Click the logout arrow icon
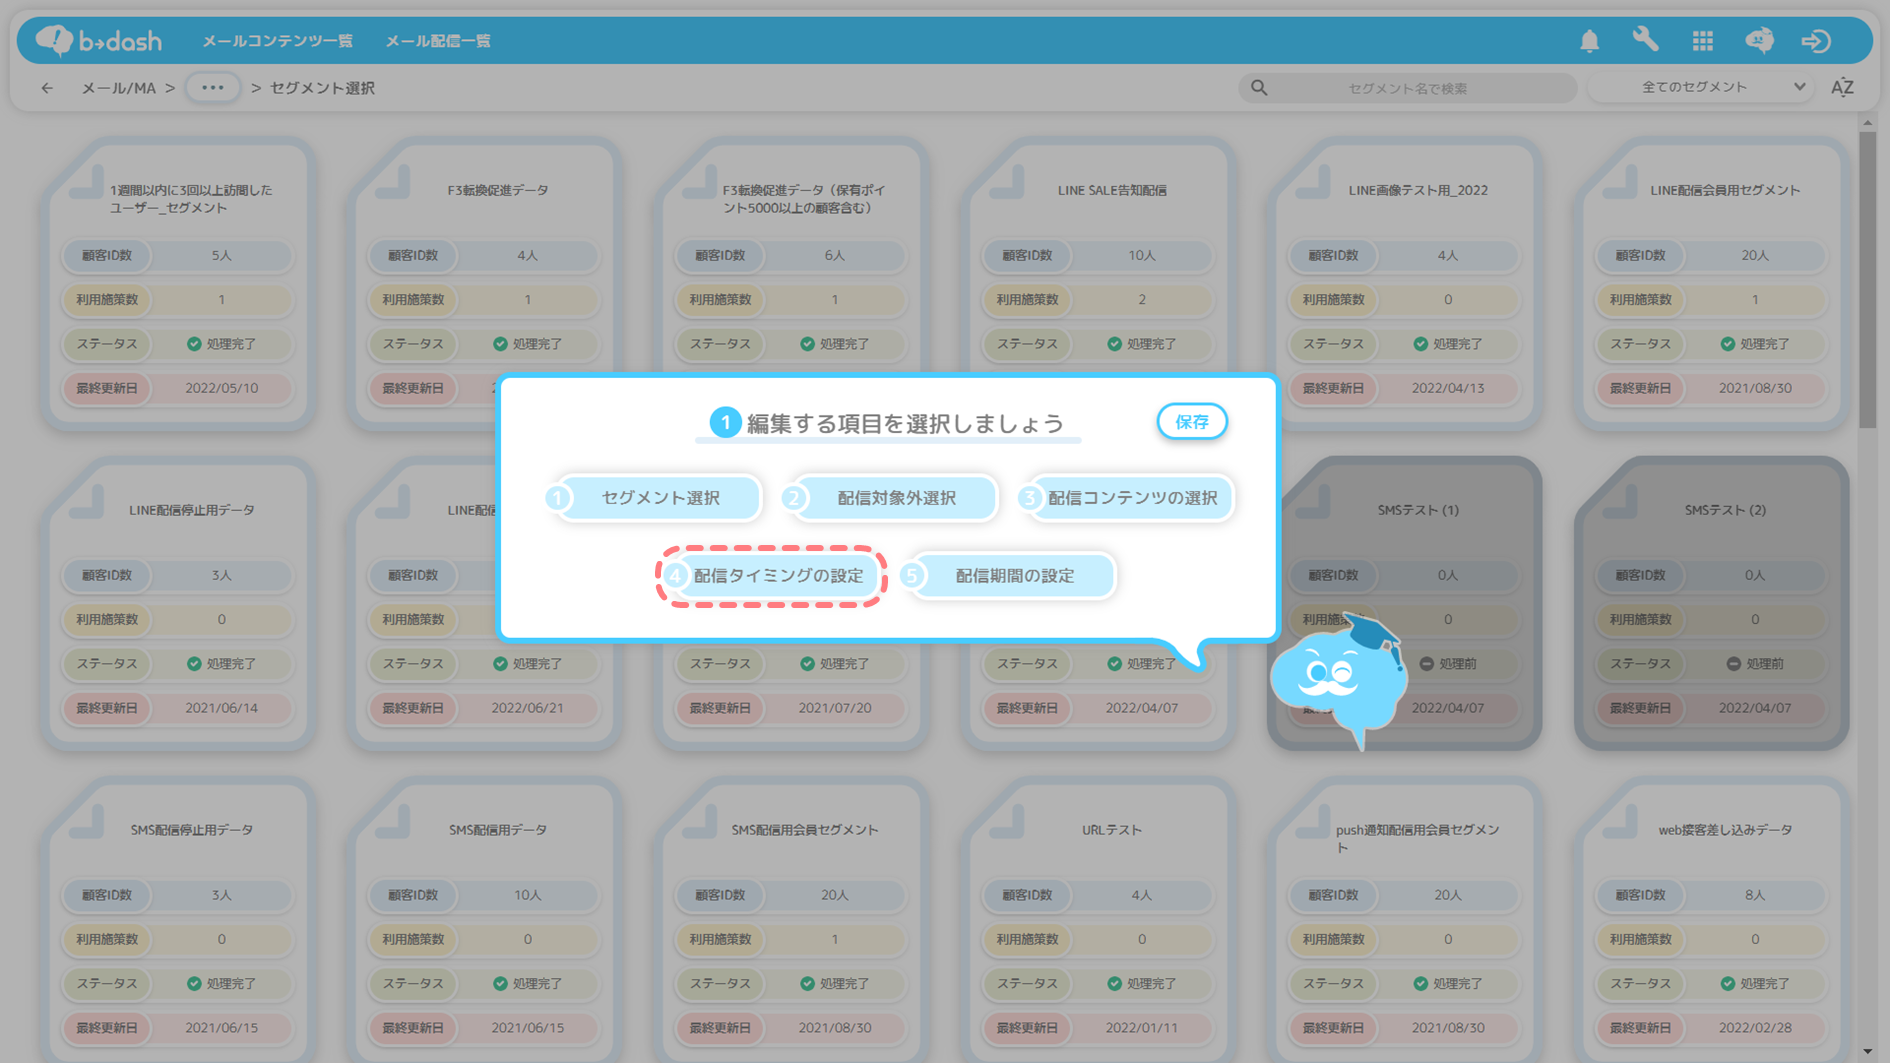This screenshot has height=1063, width=1890. [x=1816, y=40]
